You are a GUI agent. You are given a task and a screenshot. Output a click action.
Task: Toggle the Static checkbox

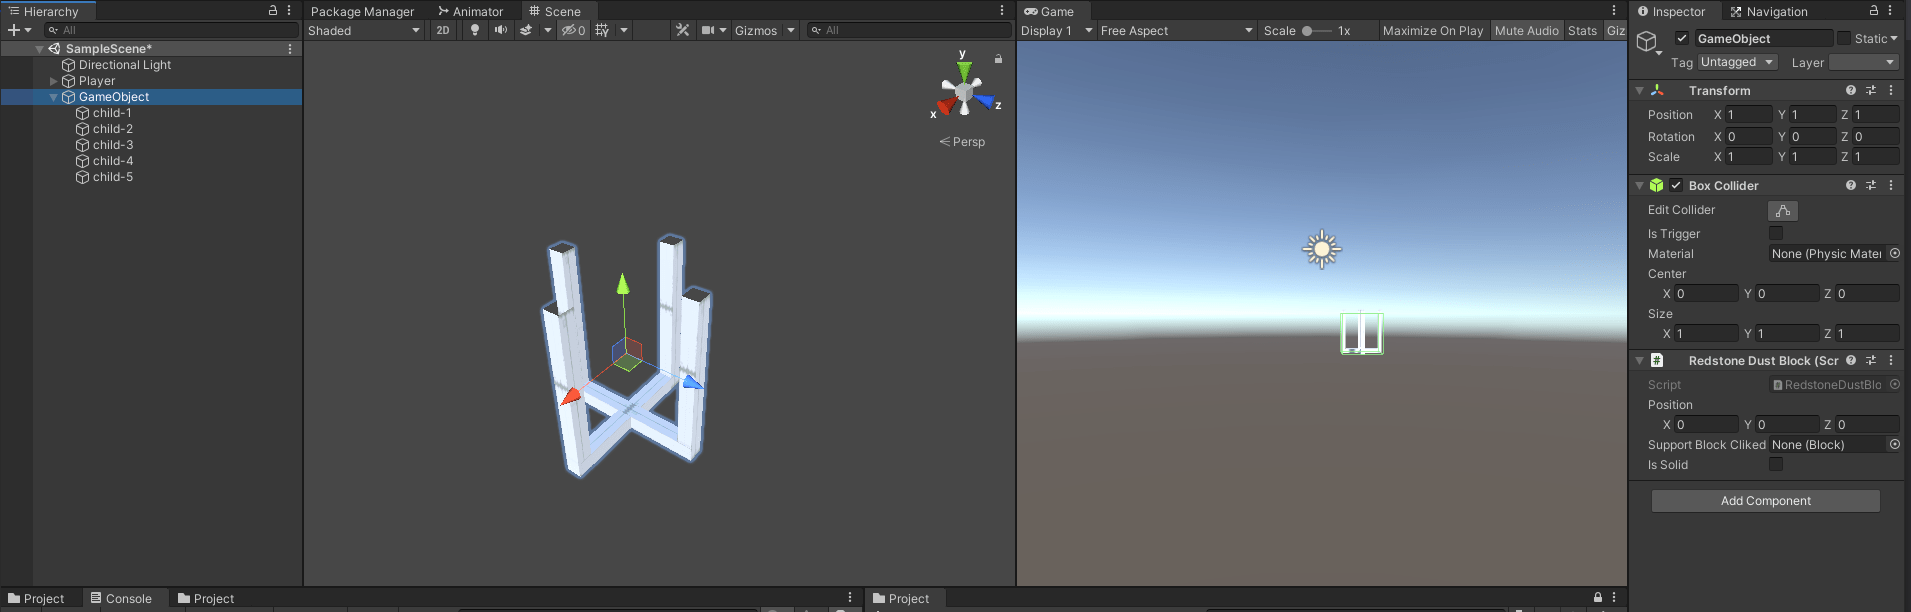tap(1844, 38)
